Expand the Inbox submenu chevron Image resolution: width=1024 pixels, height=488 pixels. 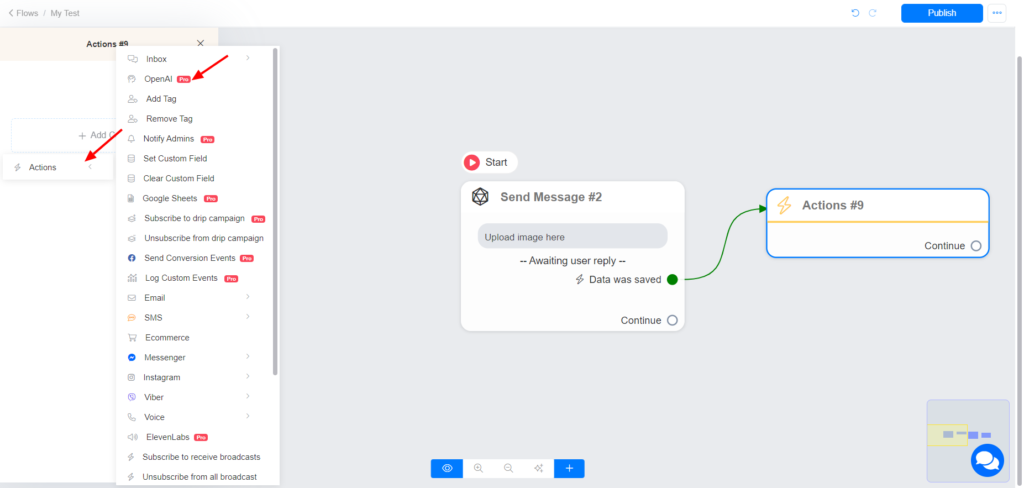point(248,58)
